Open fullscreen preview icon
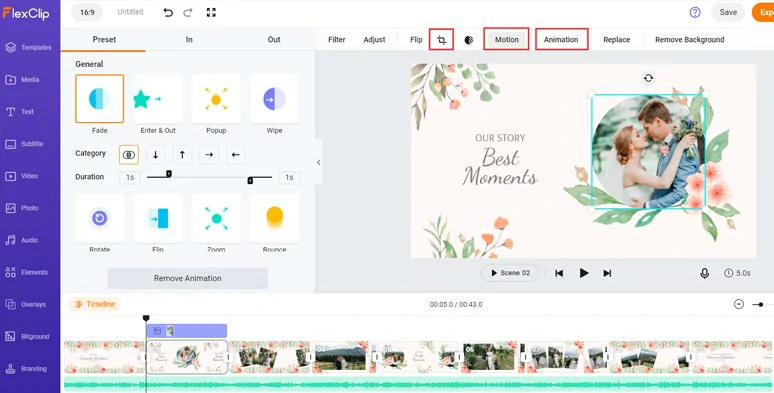Viewport: 774px width, 393px height. pos(211,12)
